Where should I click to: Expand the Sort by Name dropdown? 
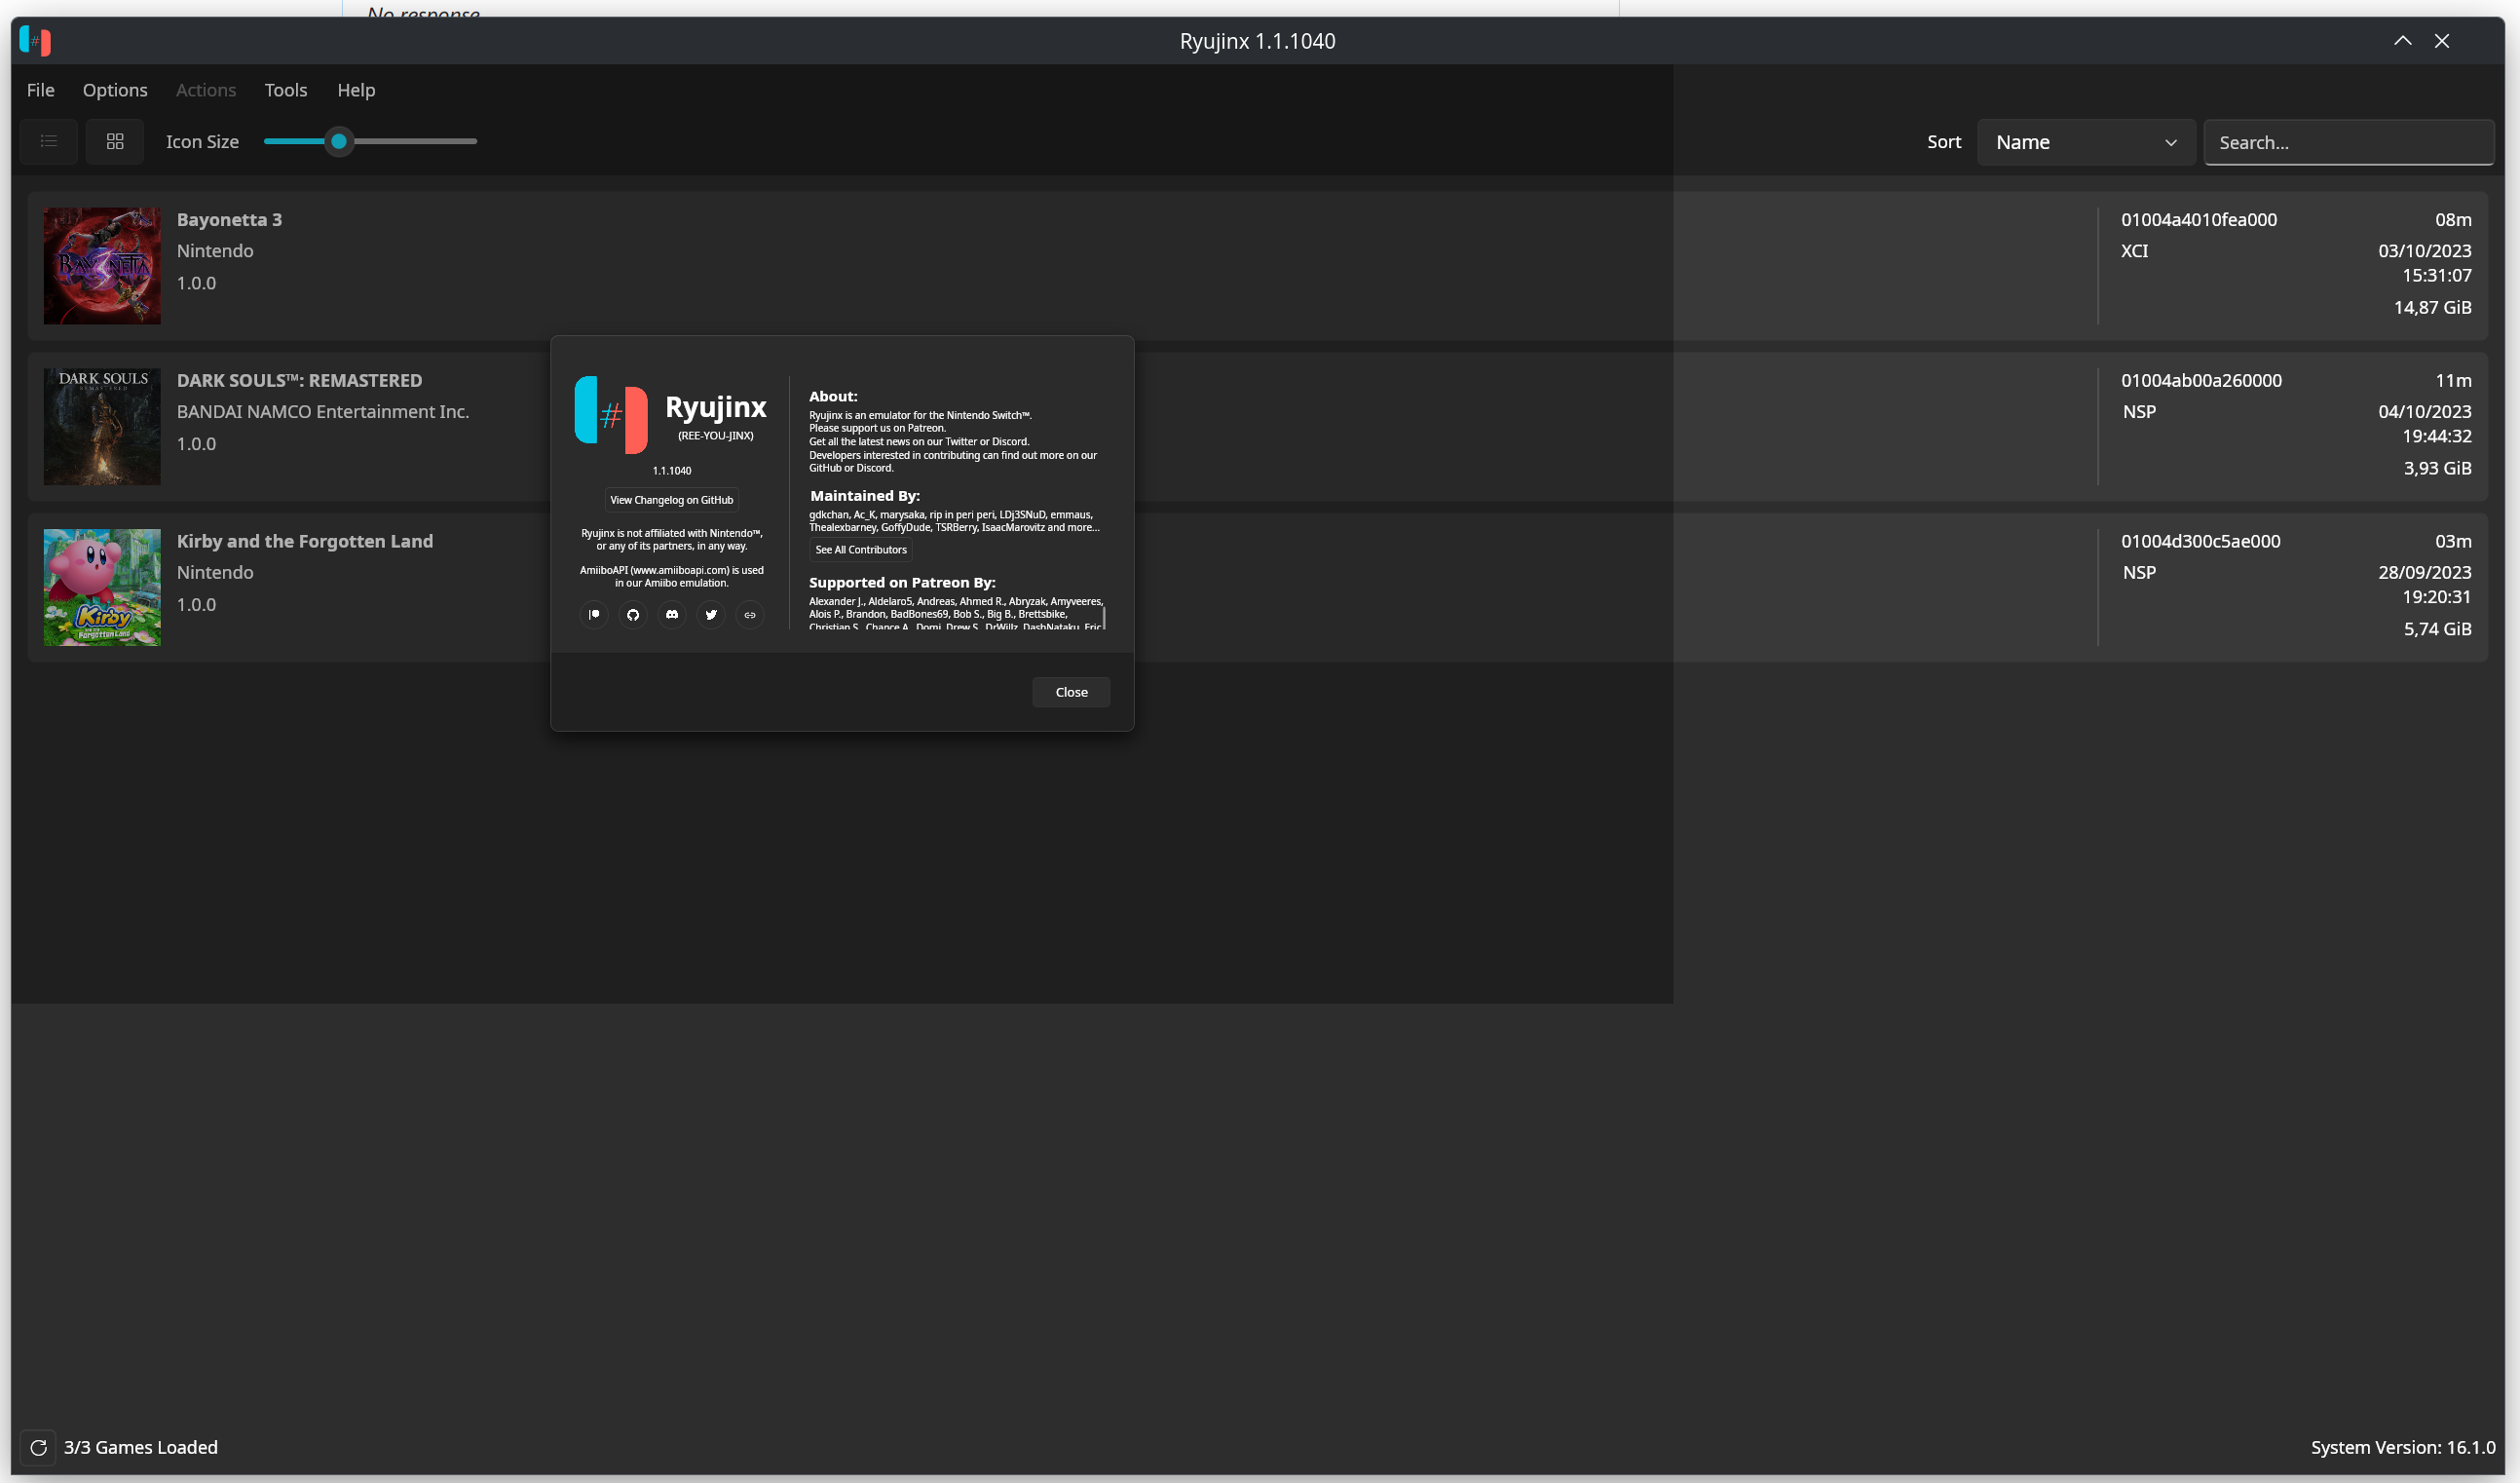(x=2085, y=142)
